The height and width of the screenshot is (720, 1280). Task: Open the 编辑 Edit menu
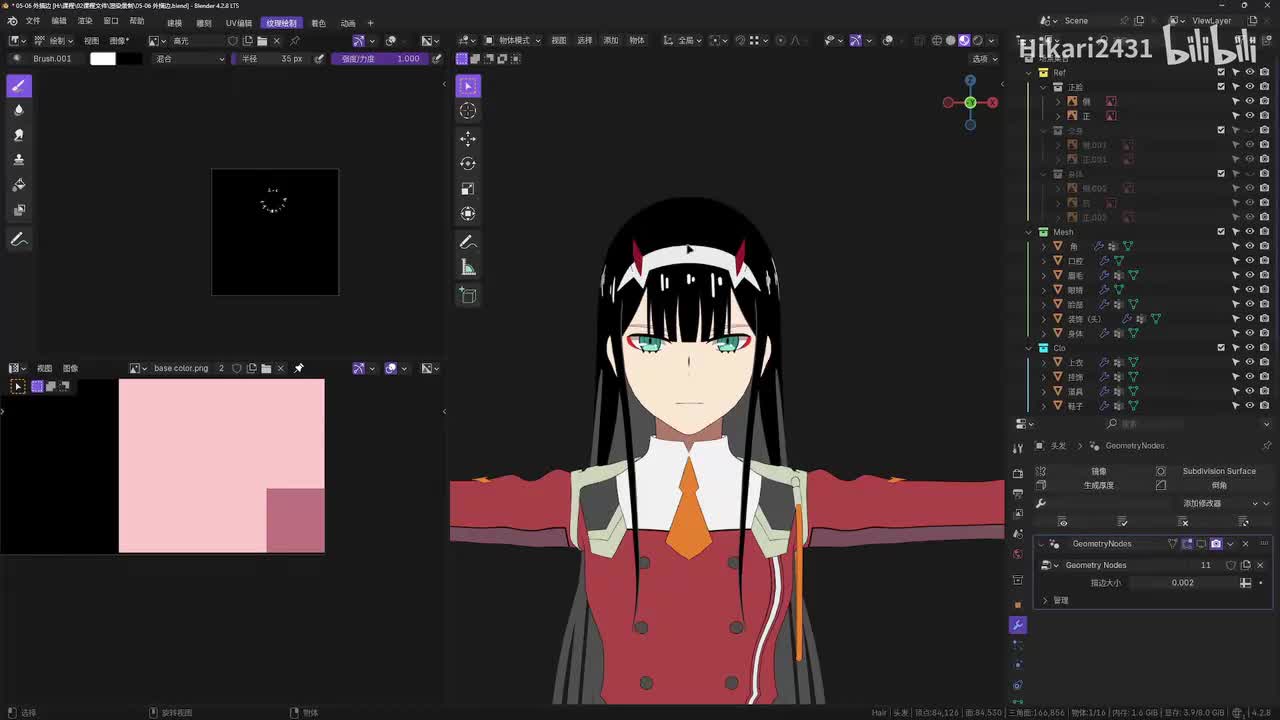59,22
